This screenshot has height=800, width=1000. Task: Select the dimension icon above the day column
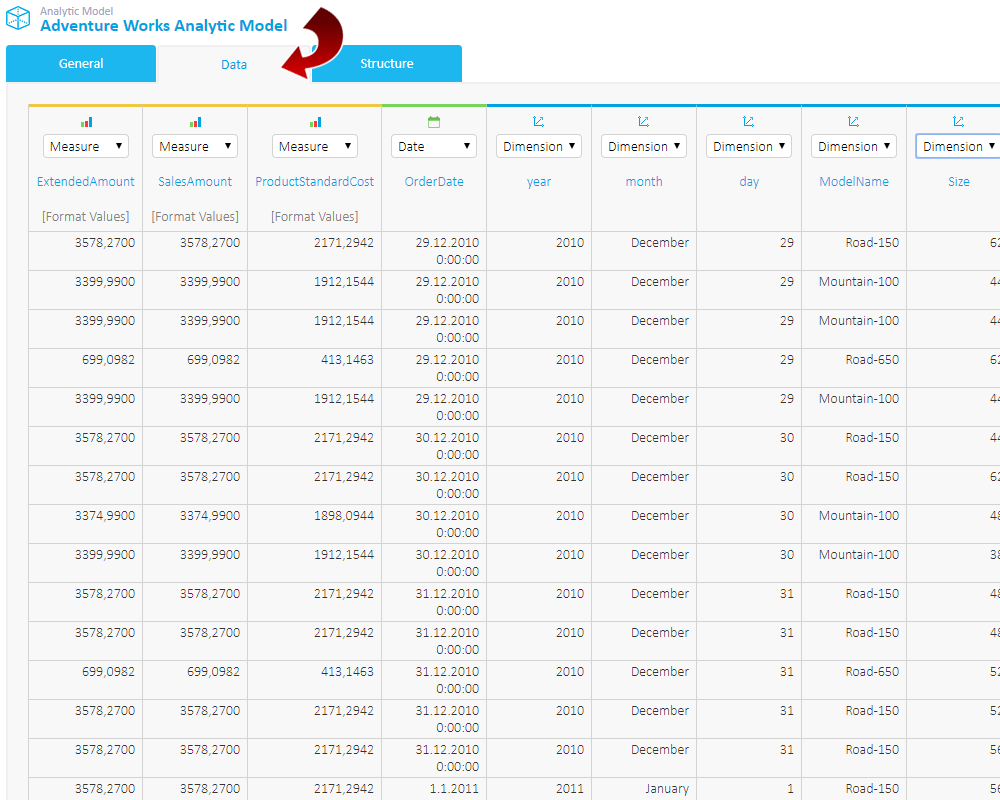coord(748,120)
